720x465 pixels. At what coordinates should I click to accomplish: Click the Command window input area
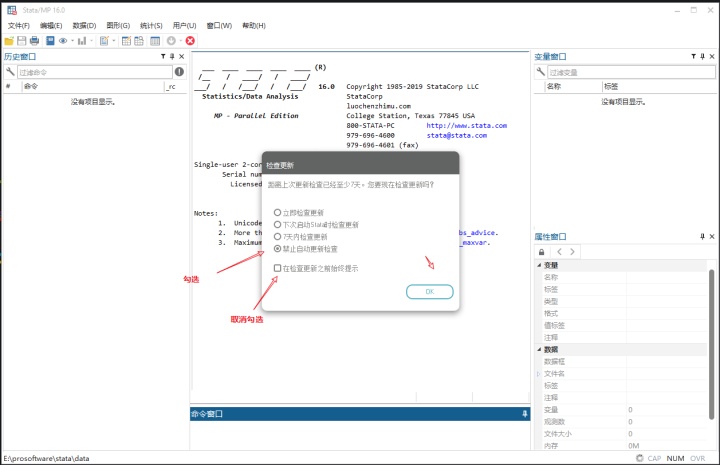click(360, 435)
